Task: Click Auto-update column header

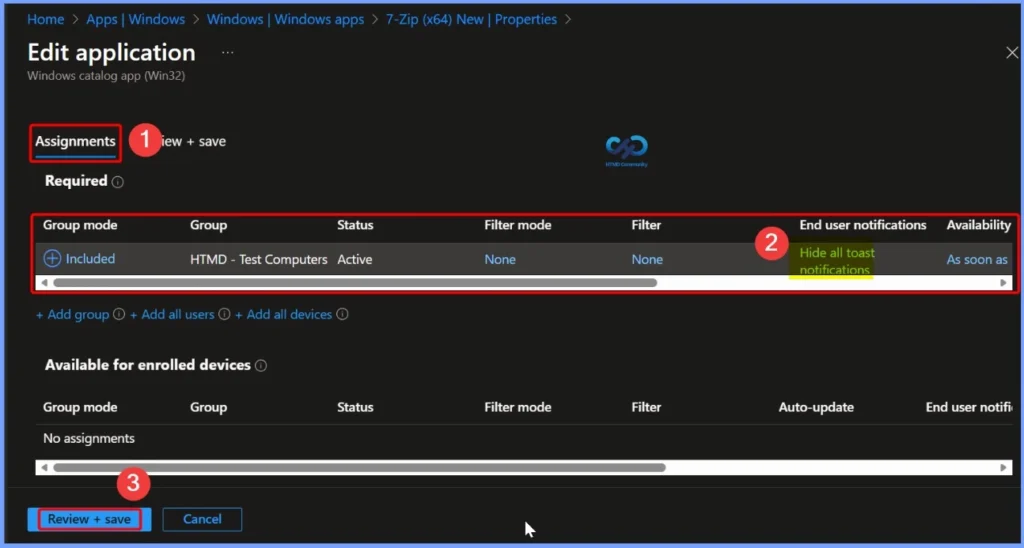Action: [816, 408]
